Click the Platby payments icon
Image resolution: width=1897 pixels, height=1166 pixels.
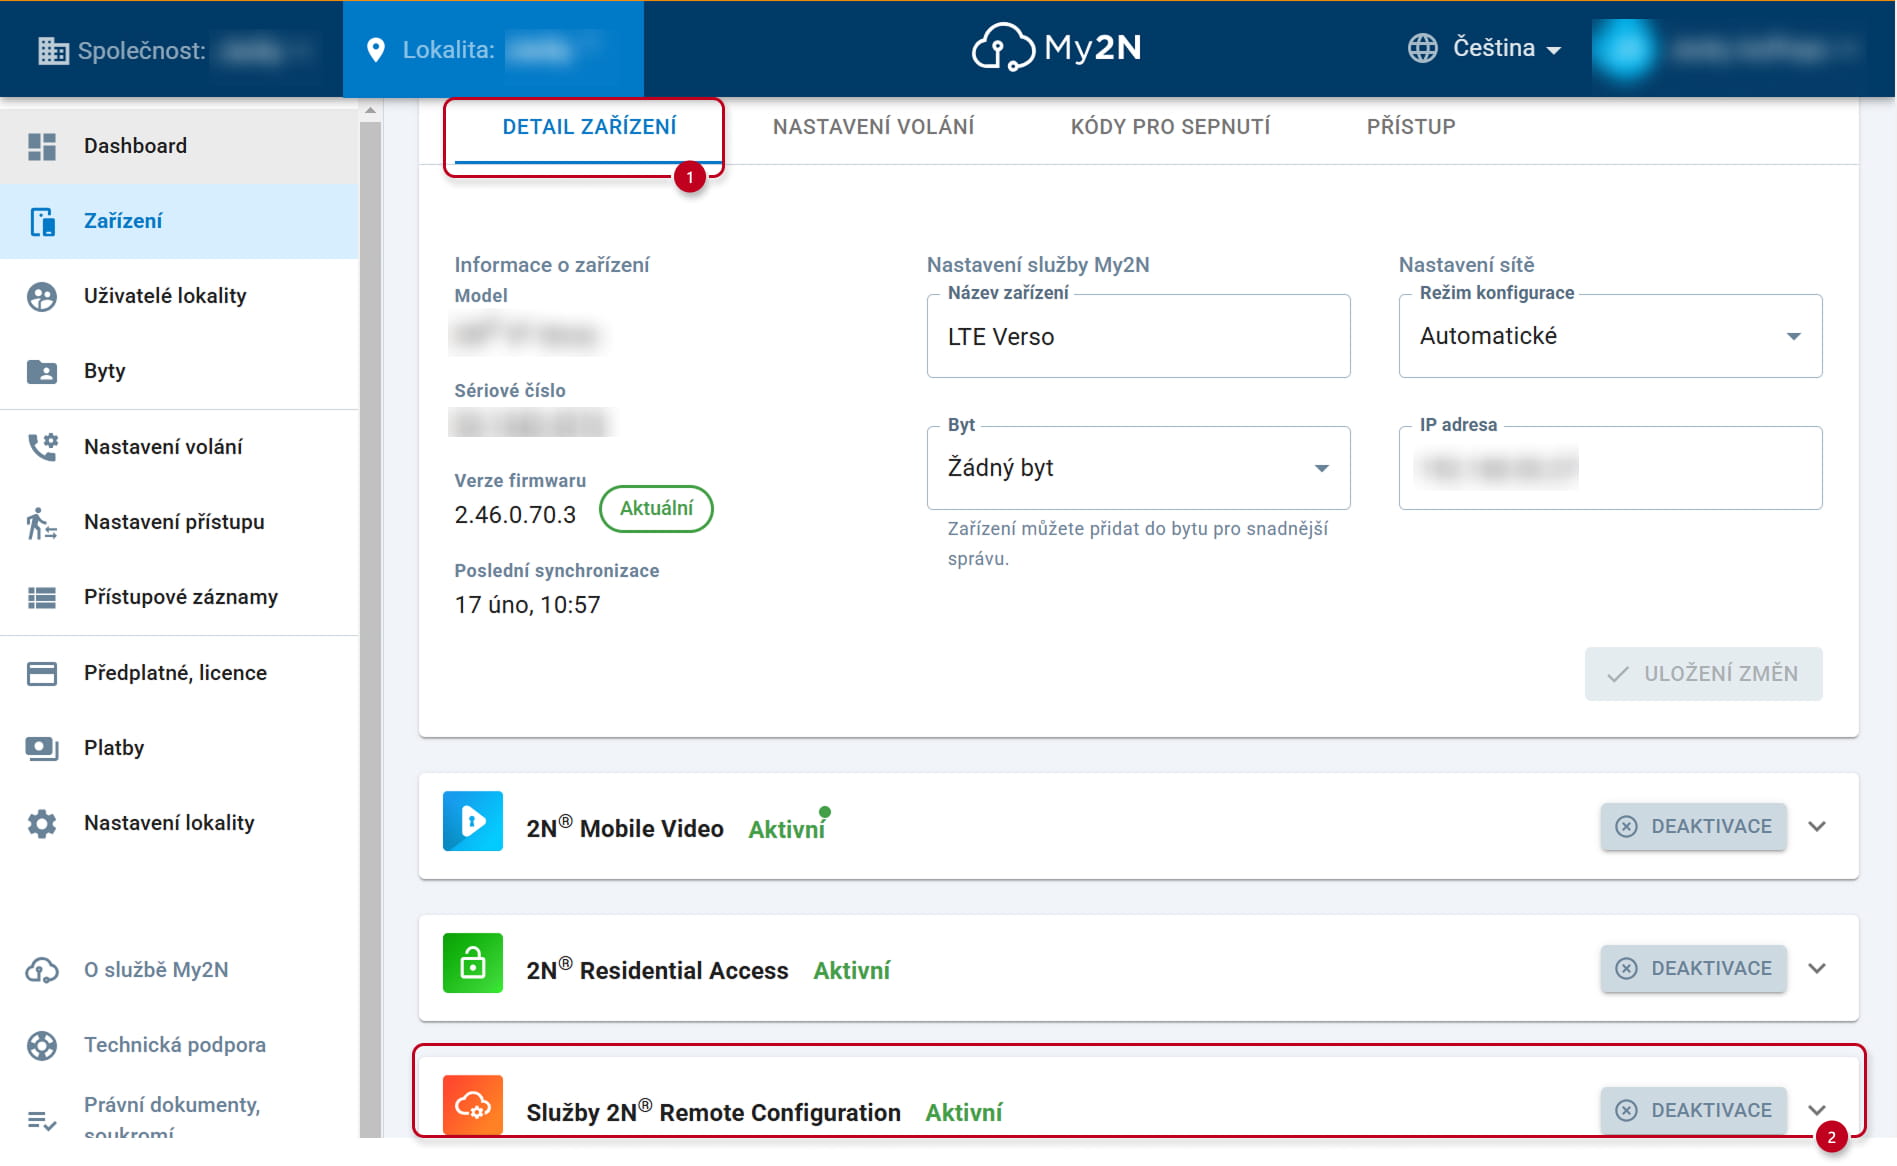coord(42,748)
